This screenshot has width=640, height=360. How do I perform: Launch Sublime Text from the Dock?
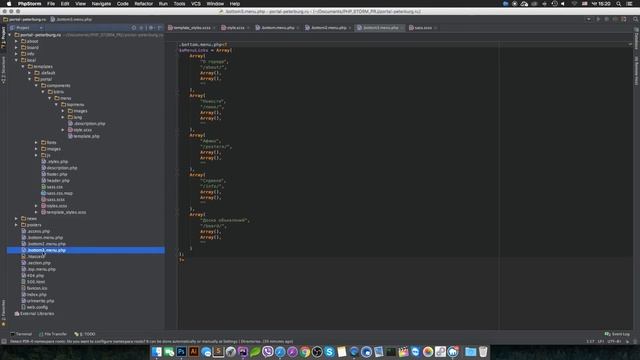[x=218, y=352]
